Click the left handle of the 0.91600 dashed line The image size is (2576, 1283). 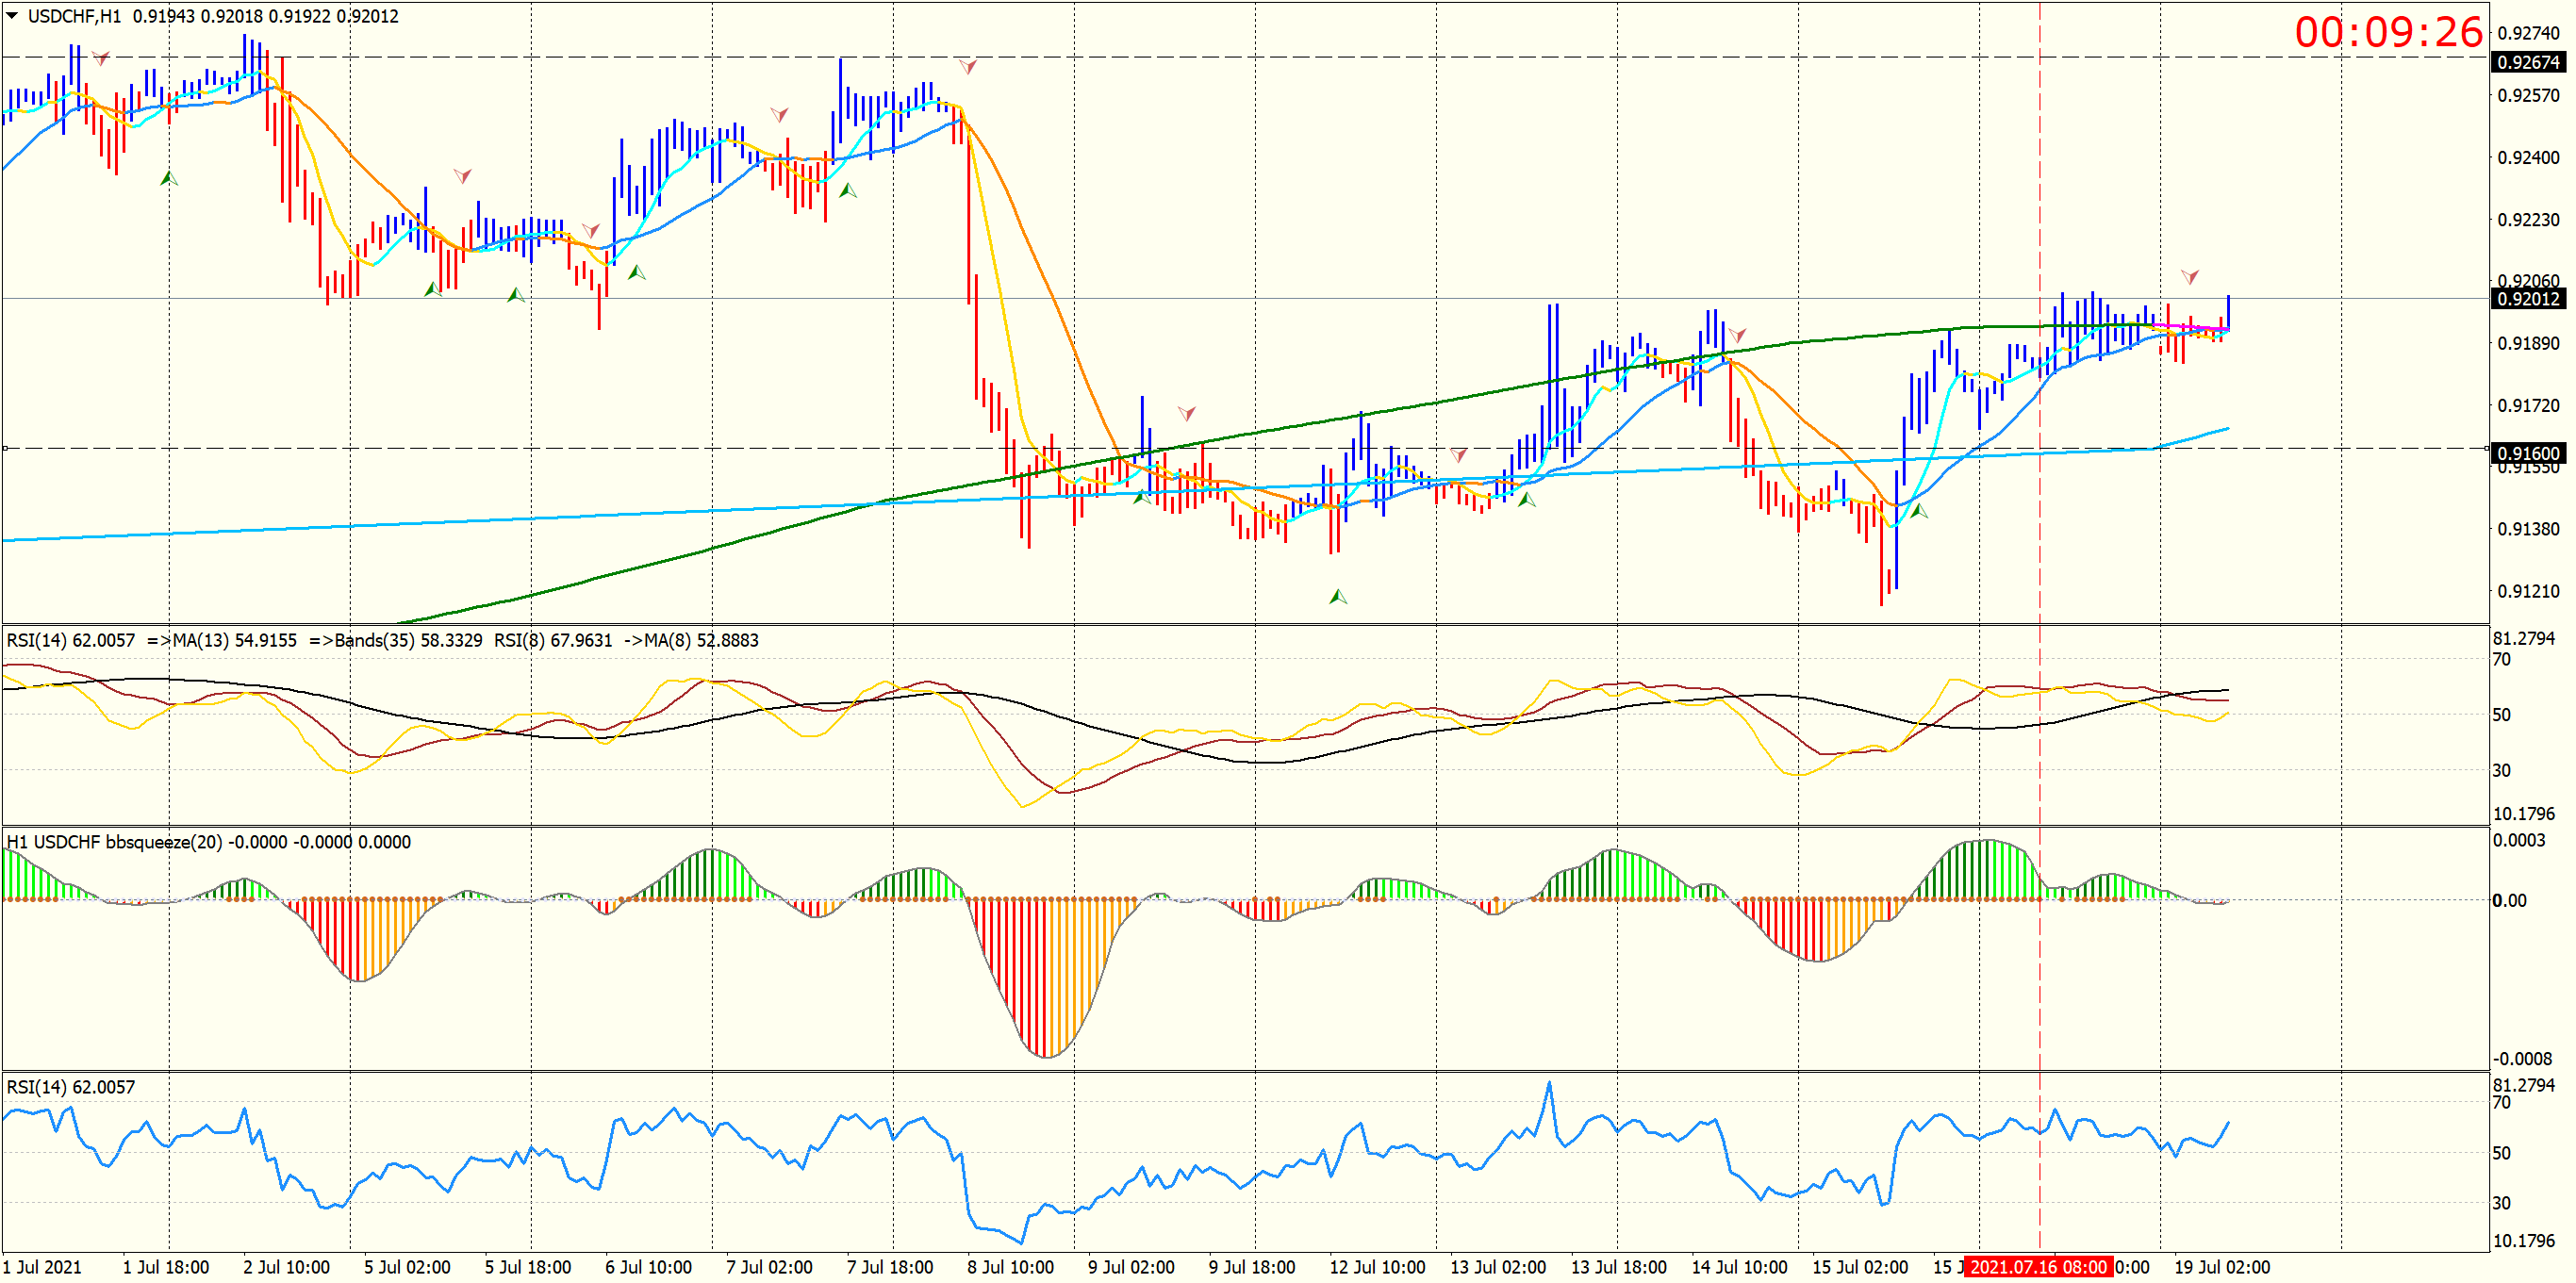(5, 448)
